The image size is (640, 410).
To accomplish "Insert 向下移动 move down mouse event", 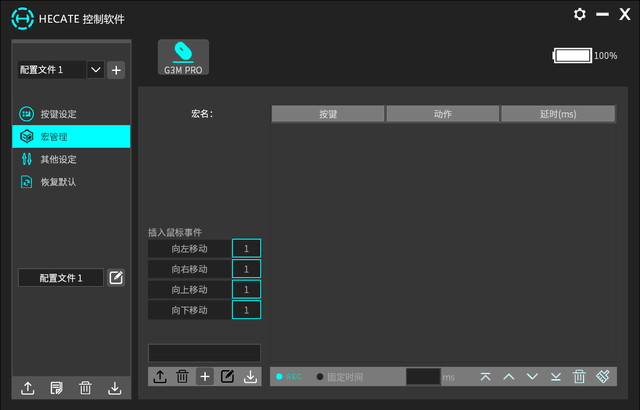I will 189,310.
